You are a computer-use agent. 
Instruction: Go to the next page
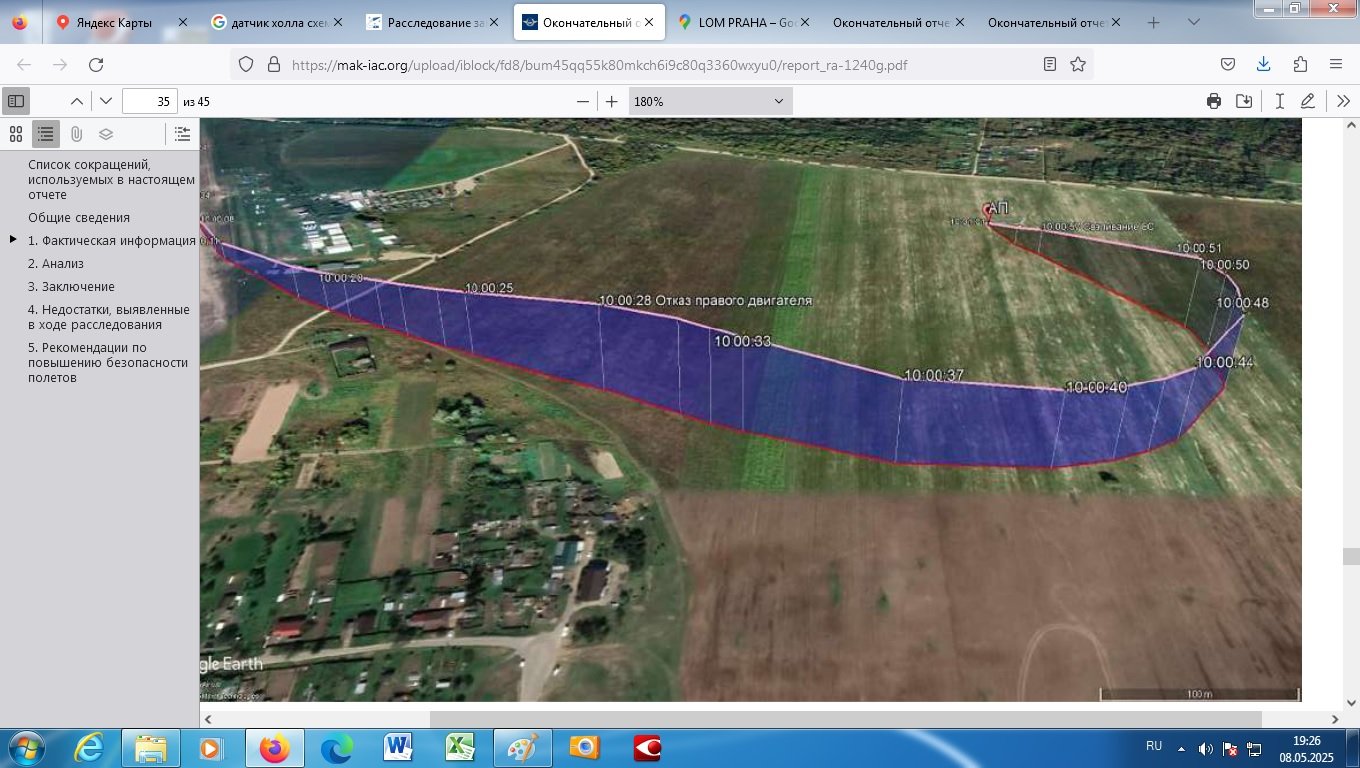[106, 101]
